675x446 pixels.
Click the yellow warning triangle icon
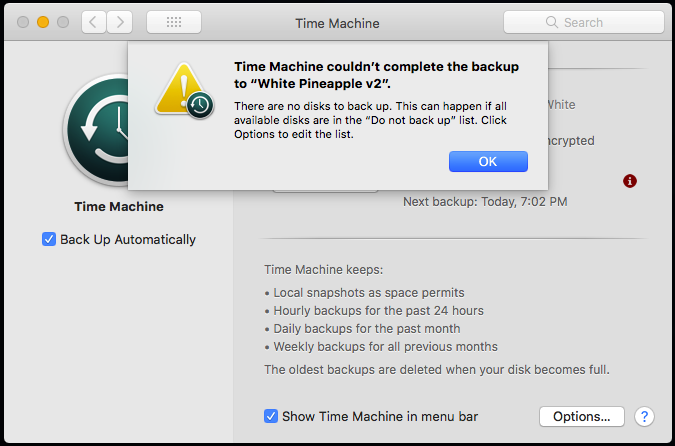tap(184, 90)
